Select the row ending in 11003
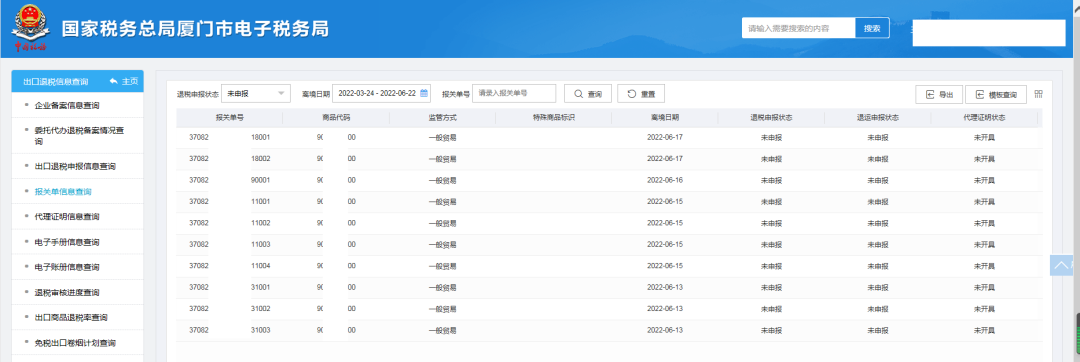The height and width of the screenshot is (362, 1080). pyautogui.click(x=609, y=244)
